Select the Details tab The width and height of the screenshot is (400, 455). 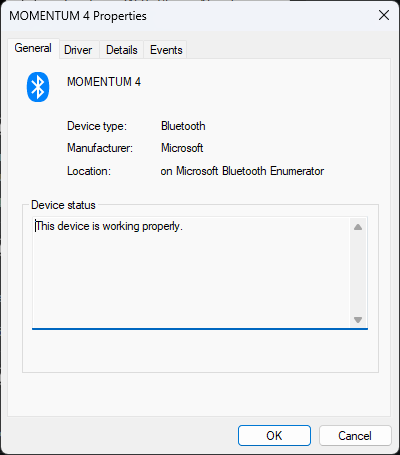click(x=122, y=50)
